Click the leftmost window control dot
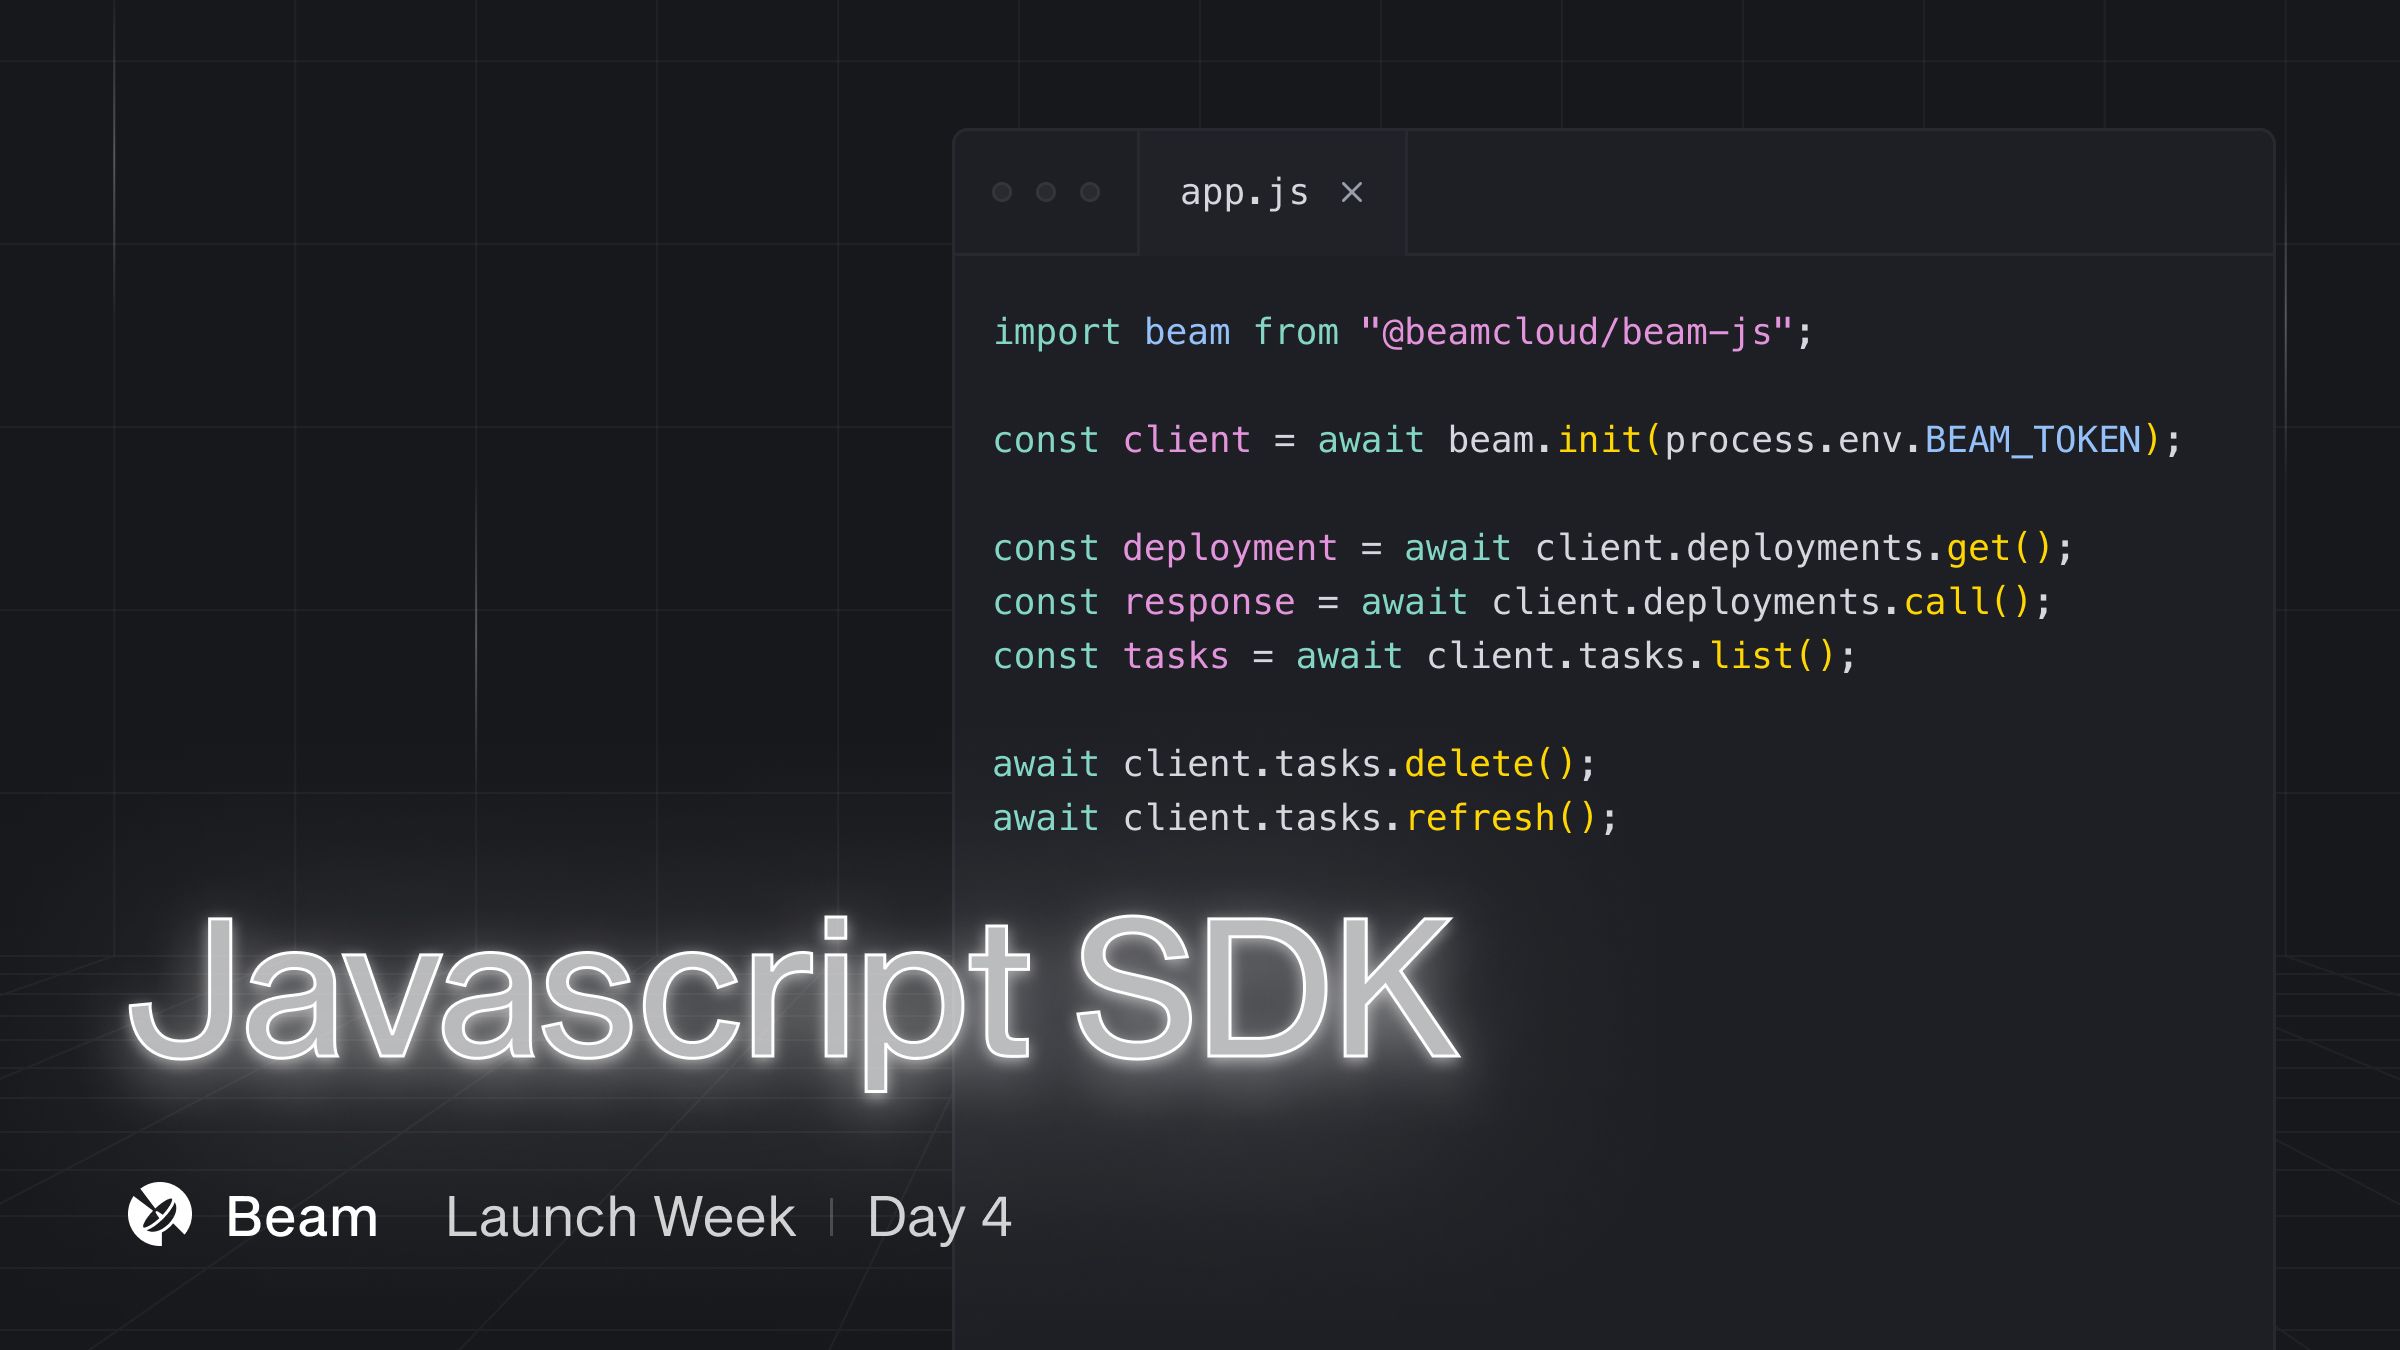The width and height of the screenshot is (2400, 1350). (x=1002, y=192)
